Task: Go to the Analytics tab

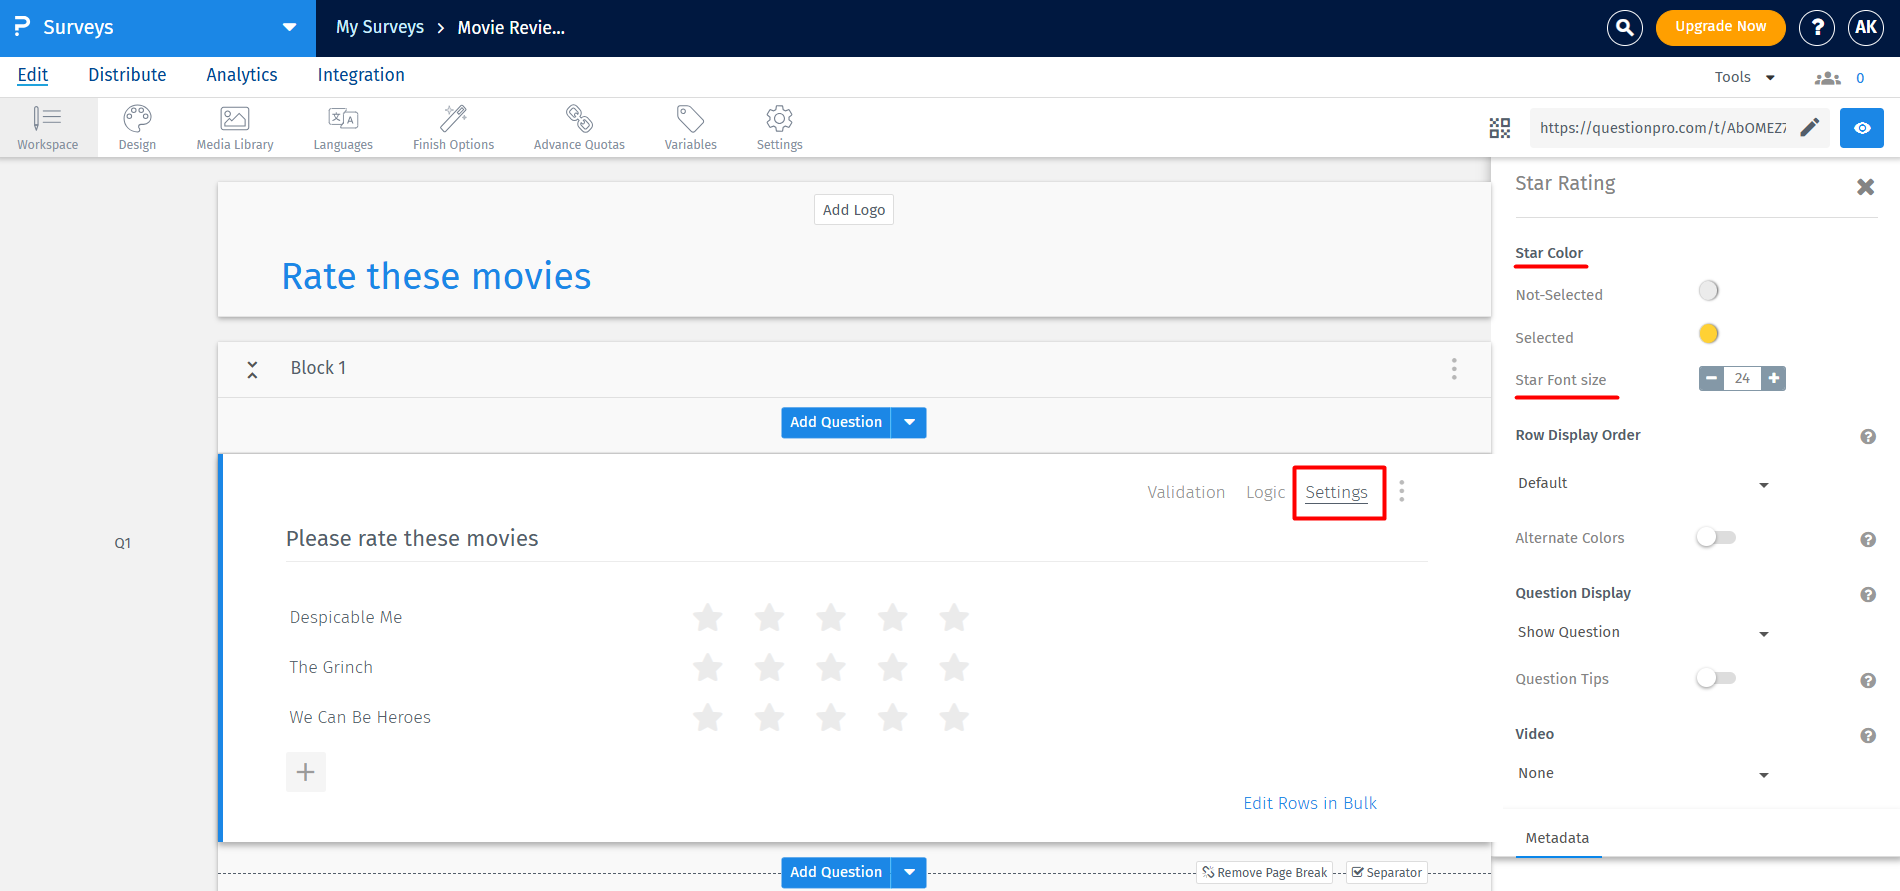Action: pos(242,75)
